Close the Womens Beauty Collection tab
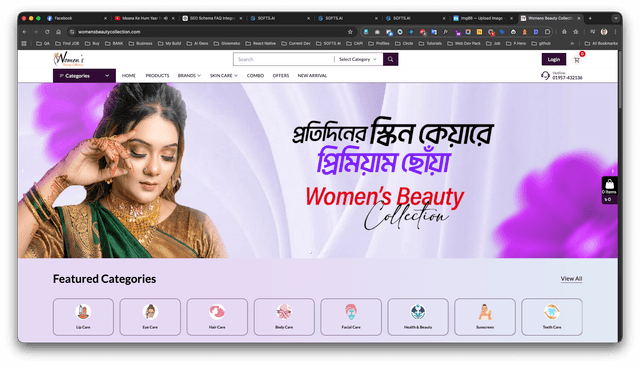The height and width of the screenshot is (366, 640). coord(579,18)
